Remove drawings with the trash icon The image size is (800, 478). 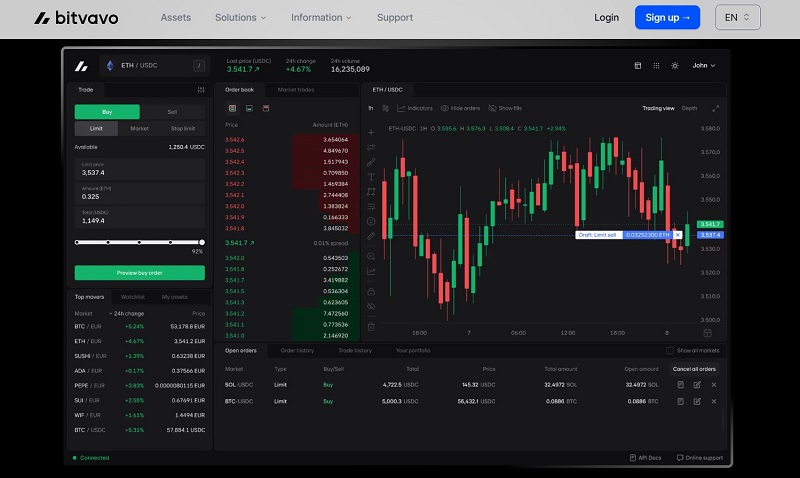click(371, 326)
